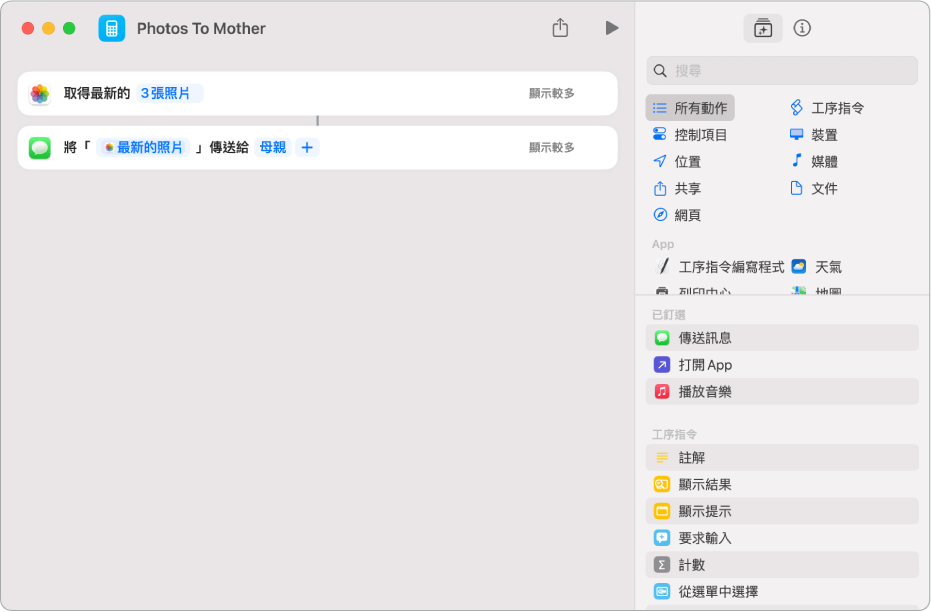931x612 pixels.
Task: Select the 媒體 category
Action: [814, 161]
